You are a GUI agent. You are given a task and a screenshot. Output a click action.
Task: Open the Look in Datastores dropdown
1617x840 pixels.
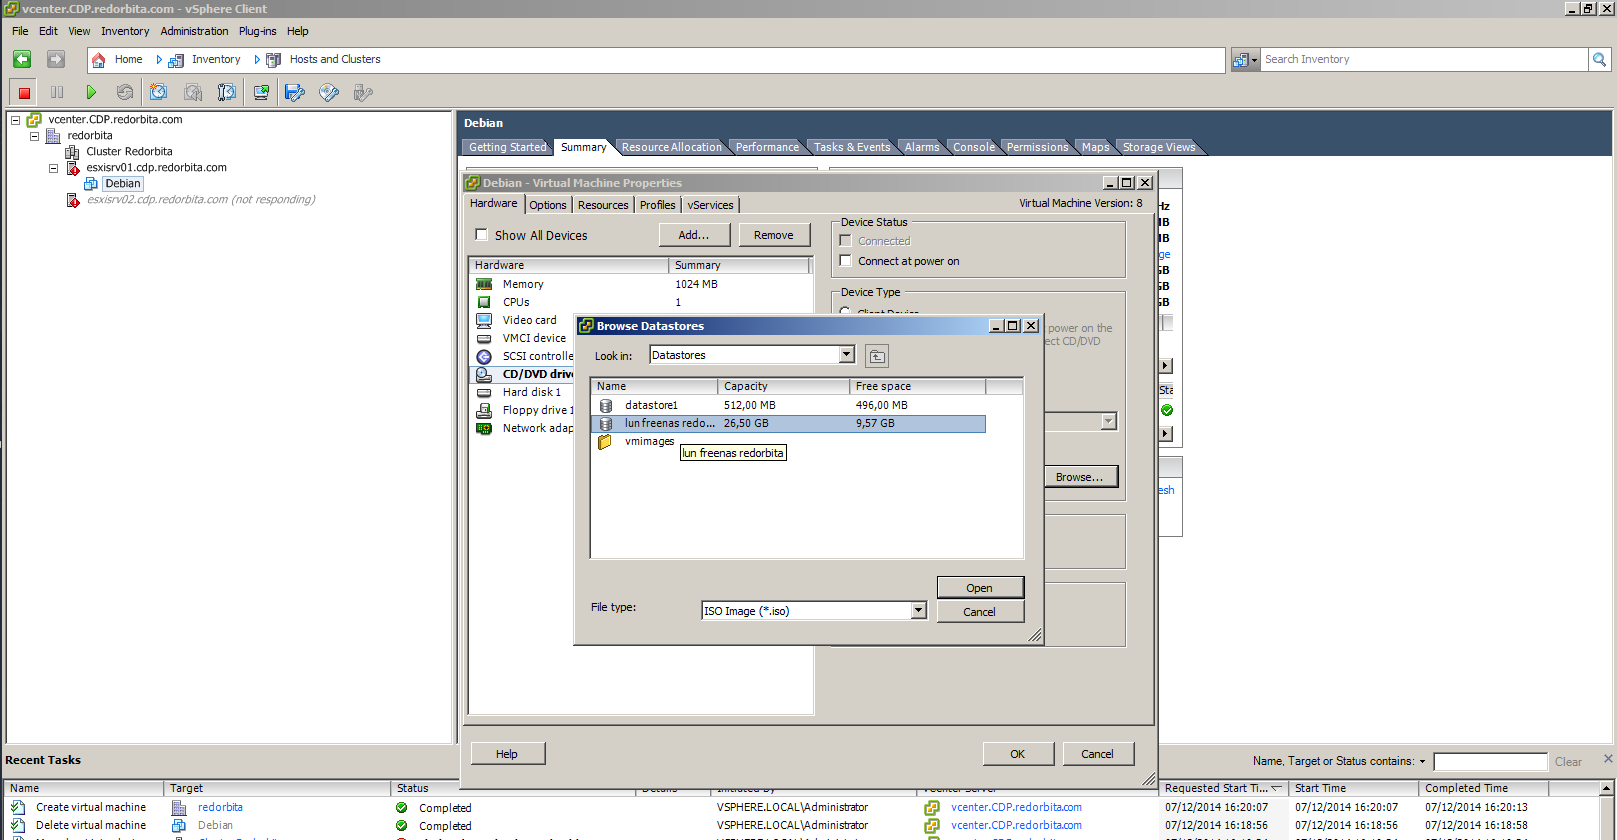pos(847,355)
